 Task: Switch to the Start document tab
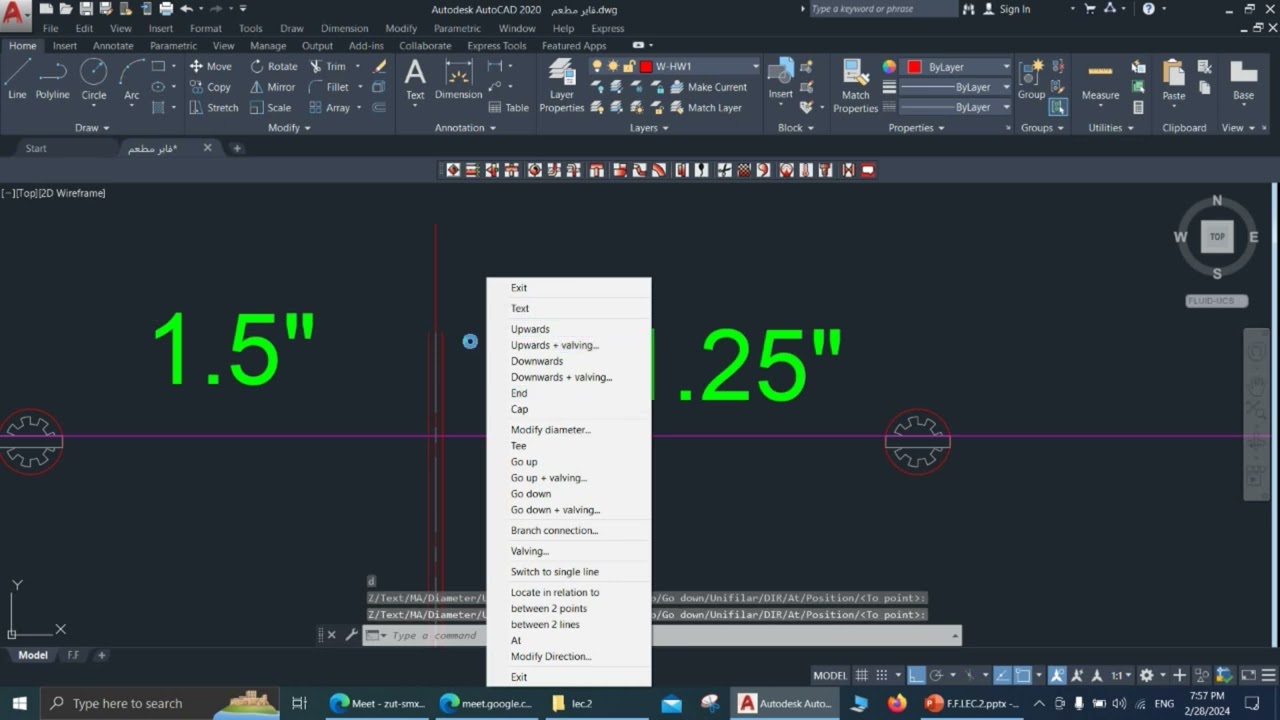tap(36, 148)
